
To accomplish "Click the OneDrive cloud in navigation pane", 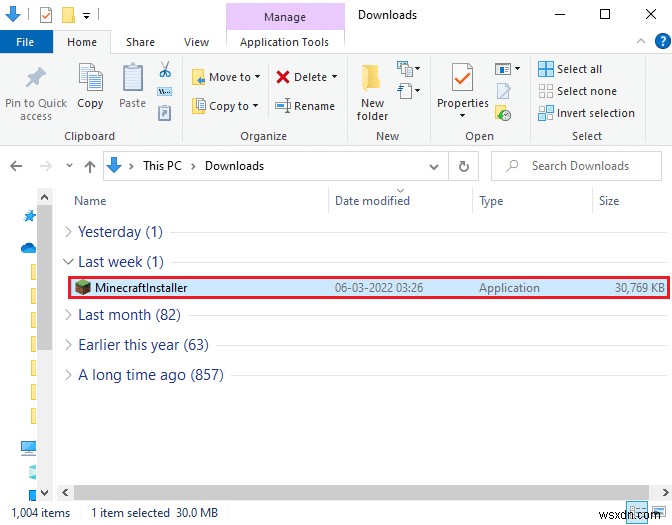I will coord(29,248).
